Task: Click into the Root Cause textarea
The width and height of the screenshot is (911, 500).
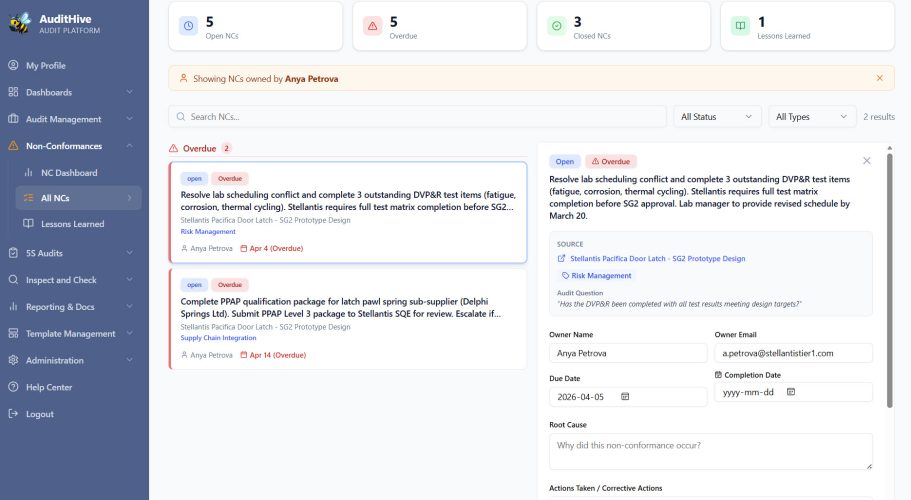Action: coord(711,451)
